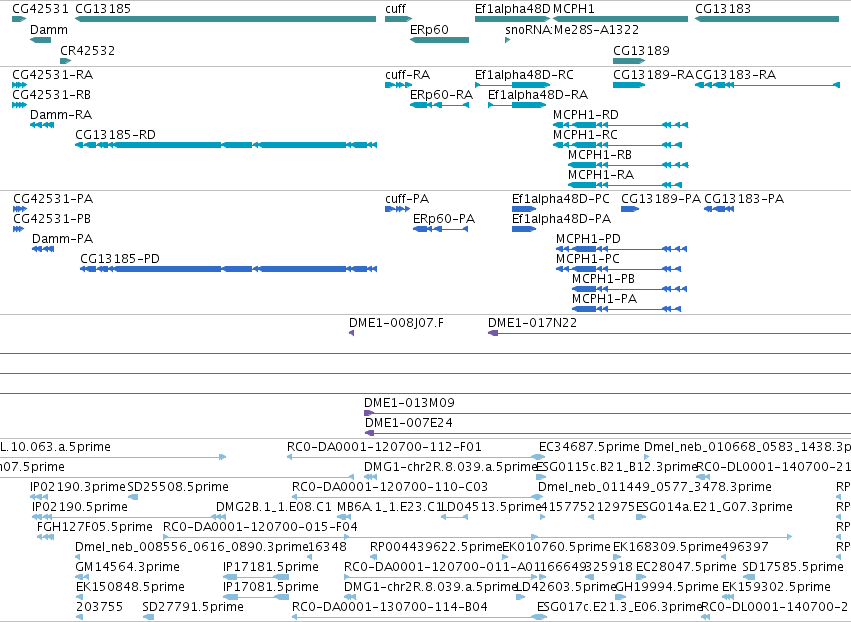Select the SD17585.5prime EST label

click(x=793, y=567)
